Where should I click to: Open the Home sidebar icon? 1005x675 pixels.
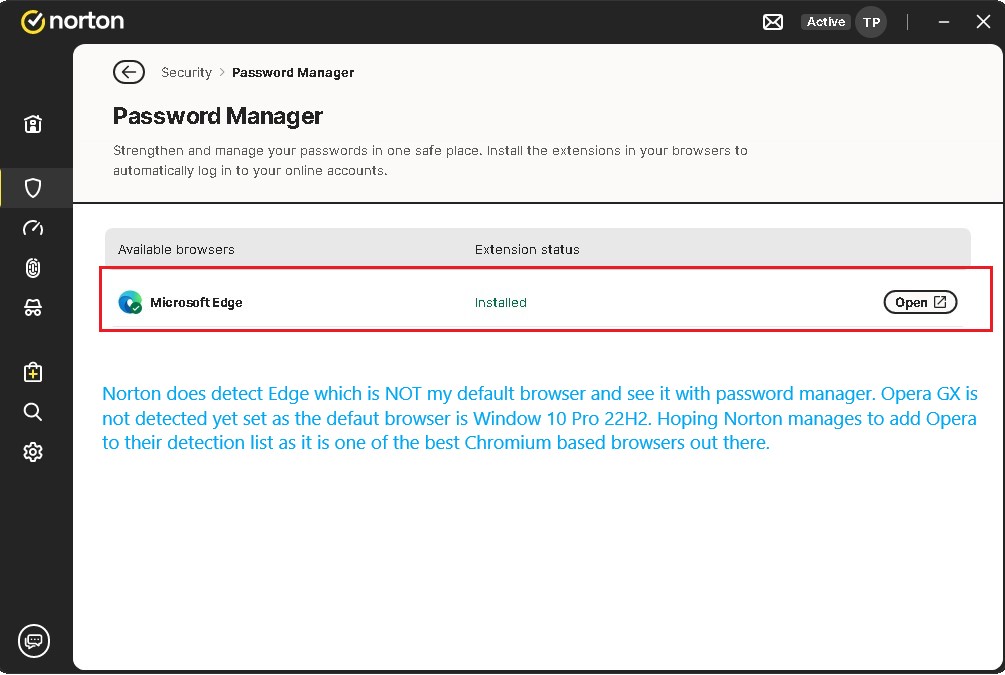33,124
